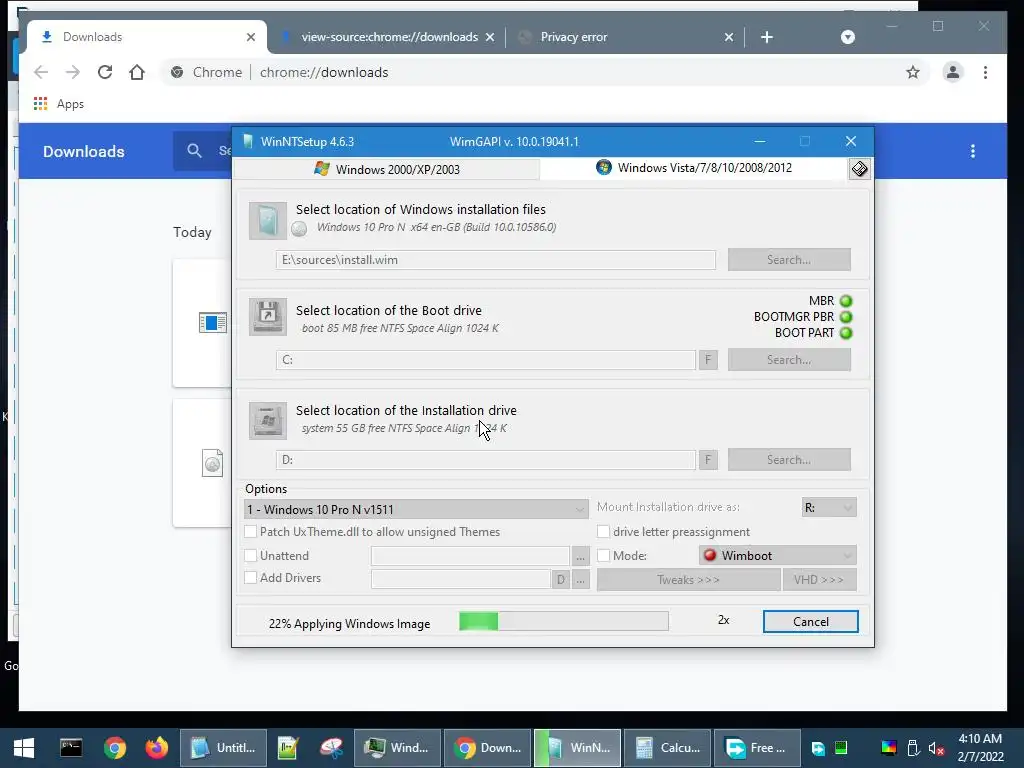Click Search for installation files
1024x768 pixels.
[789, 260]
